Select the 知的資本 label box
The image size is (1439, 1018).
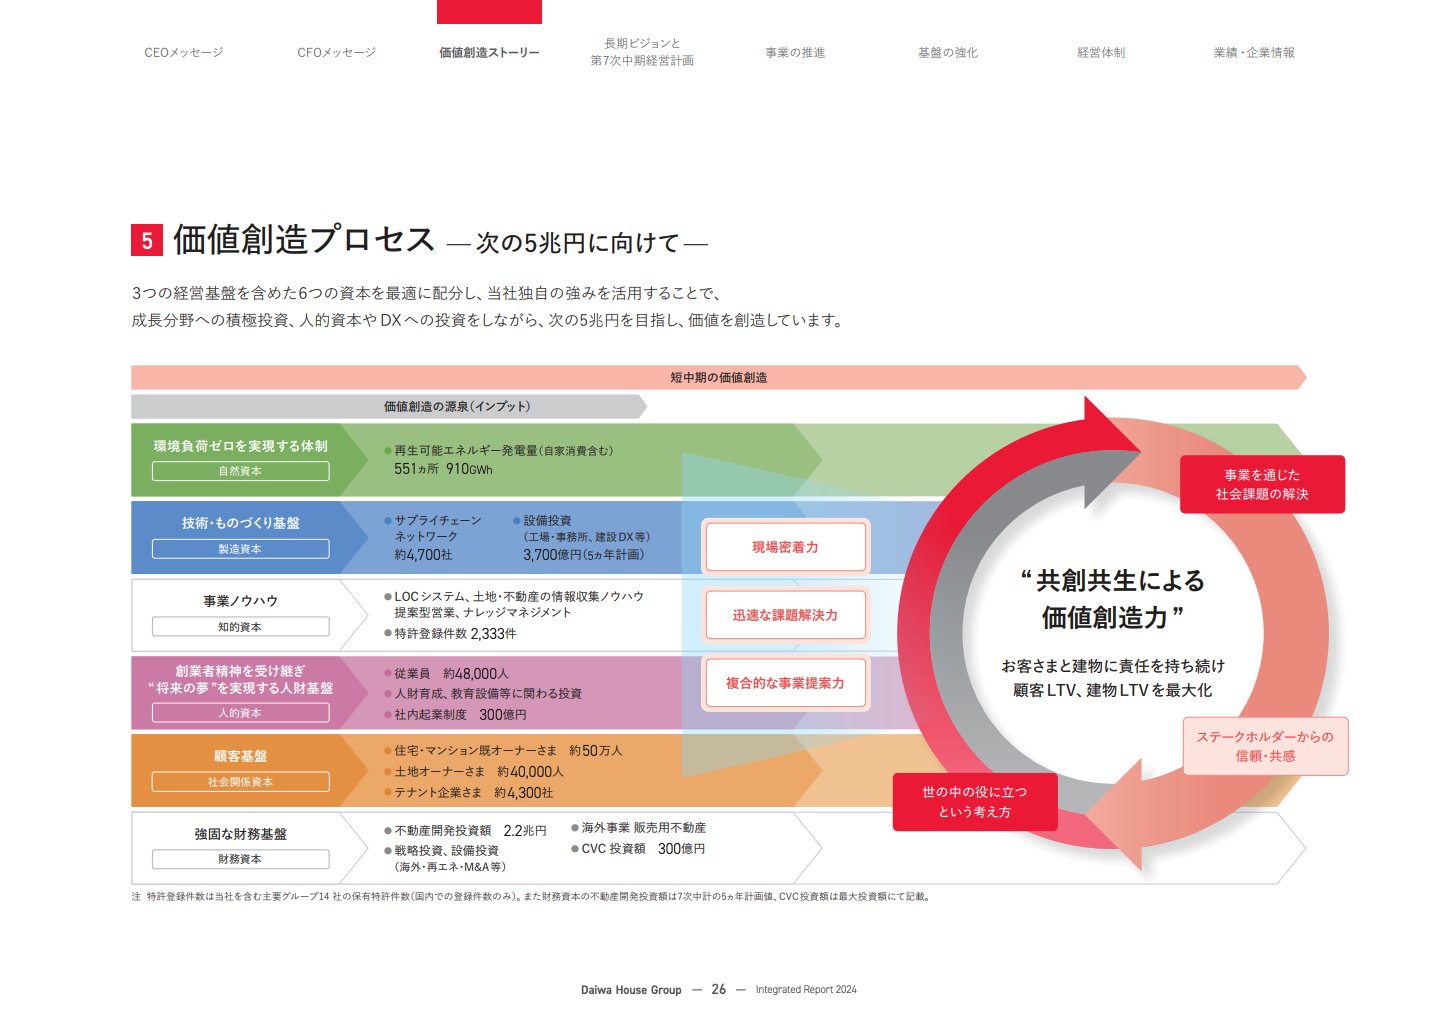click(x=240, y=627)
